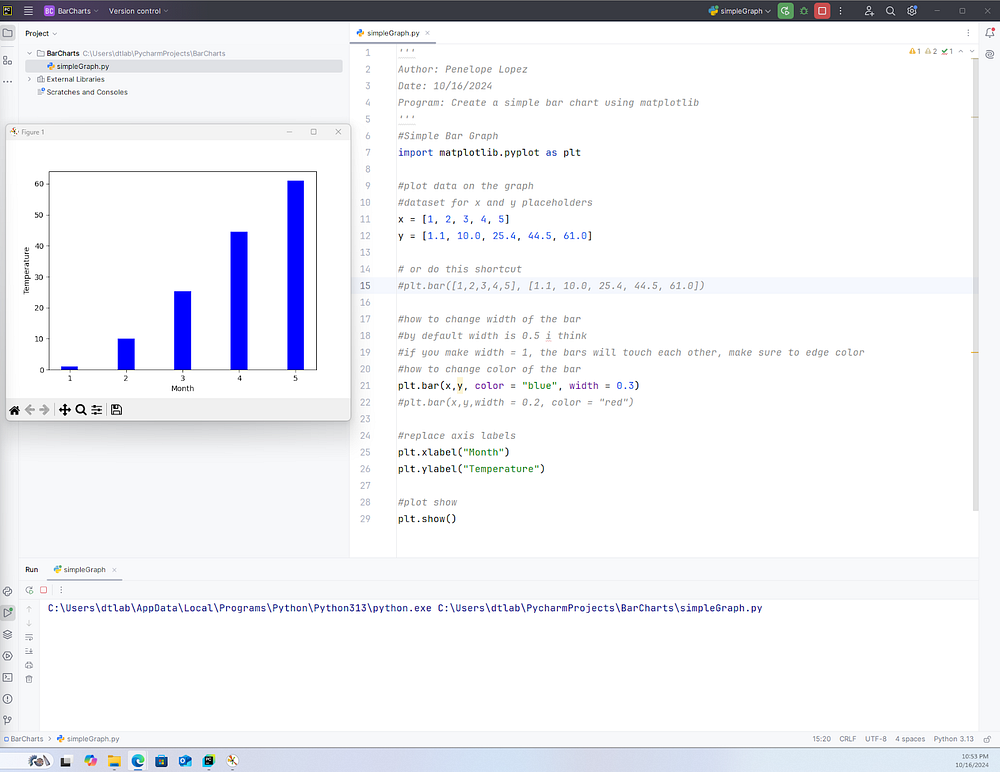Go to previous highlighted error arrow
1000x772 pixels.
(960, 51)
